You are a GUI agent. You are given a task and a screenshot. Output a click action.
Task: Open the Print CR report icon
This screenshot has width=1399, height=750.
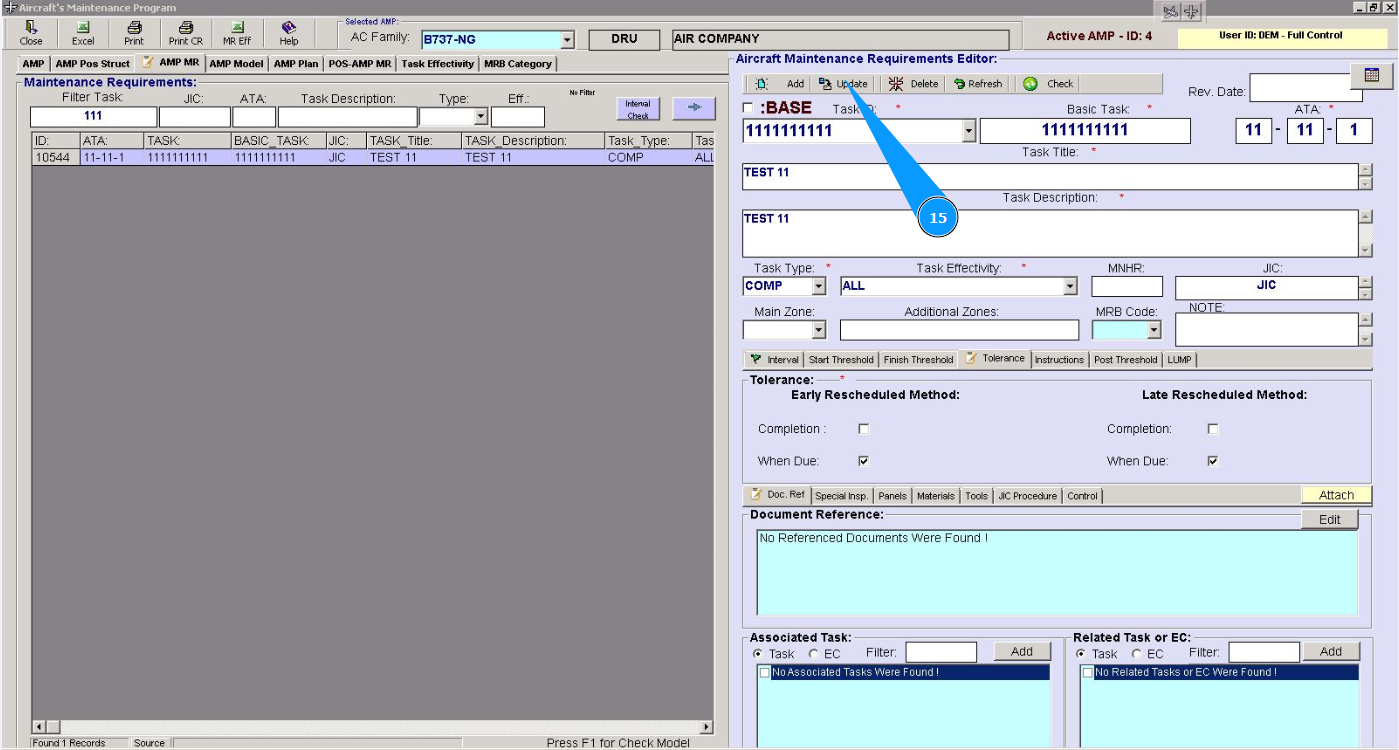coord(185,33)
